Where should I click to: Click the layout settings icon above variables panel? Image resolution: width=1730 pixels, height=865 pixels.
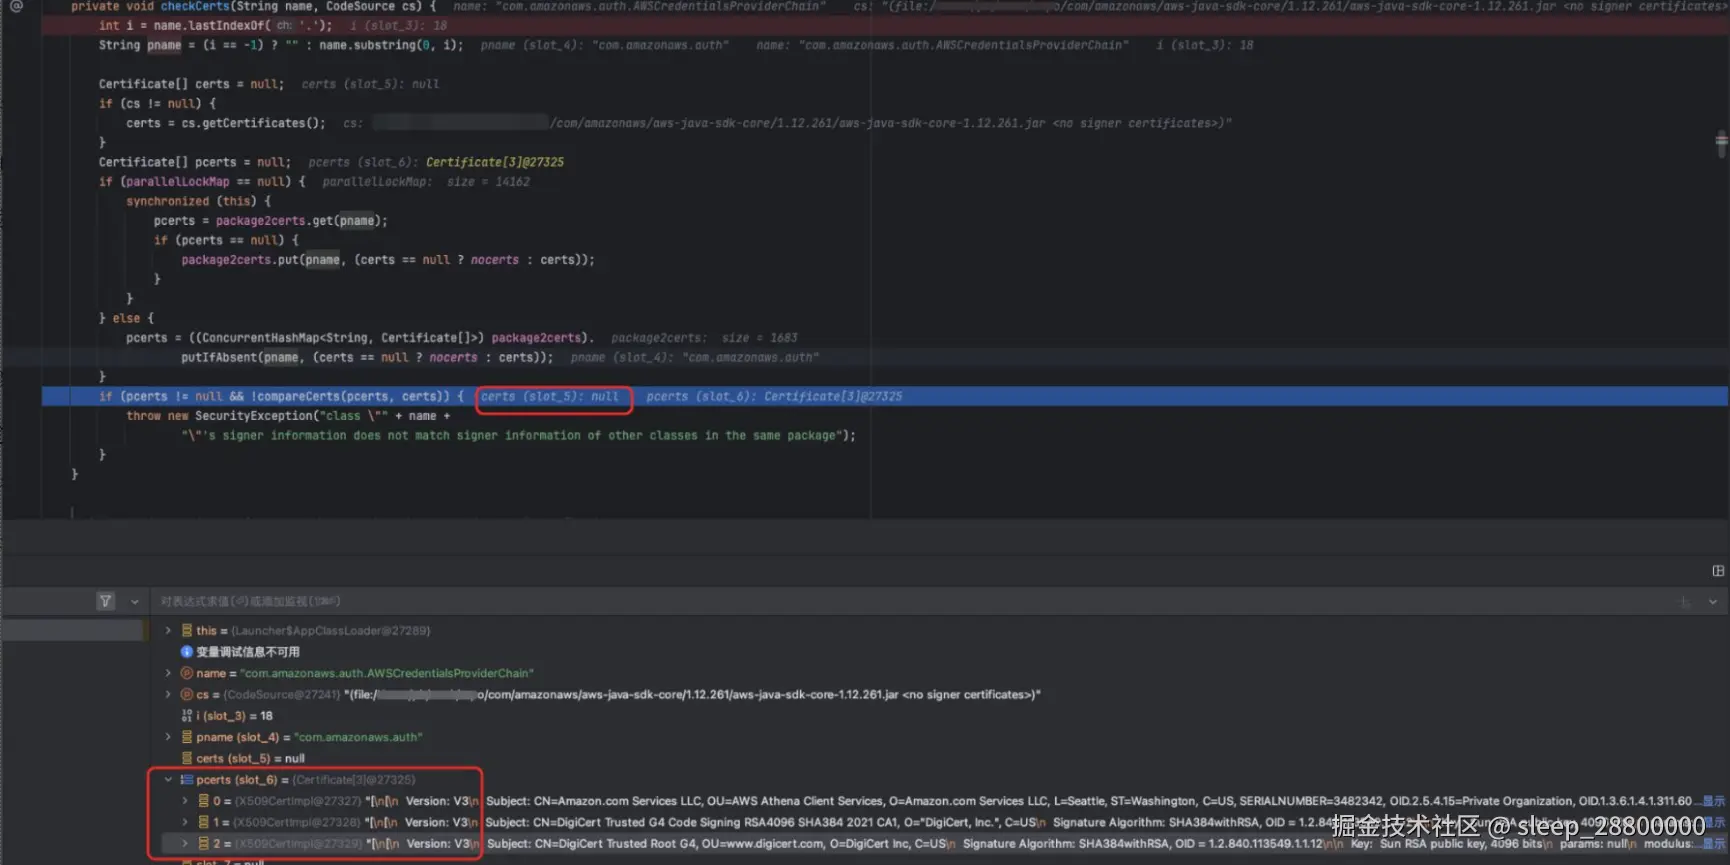[x=1718, y=571]
